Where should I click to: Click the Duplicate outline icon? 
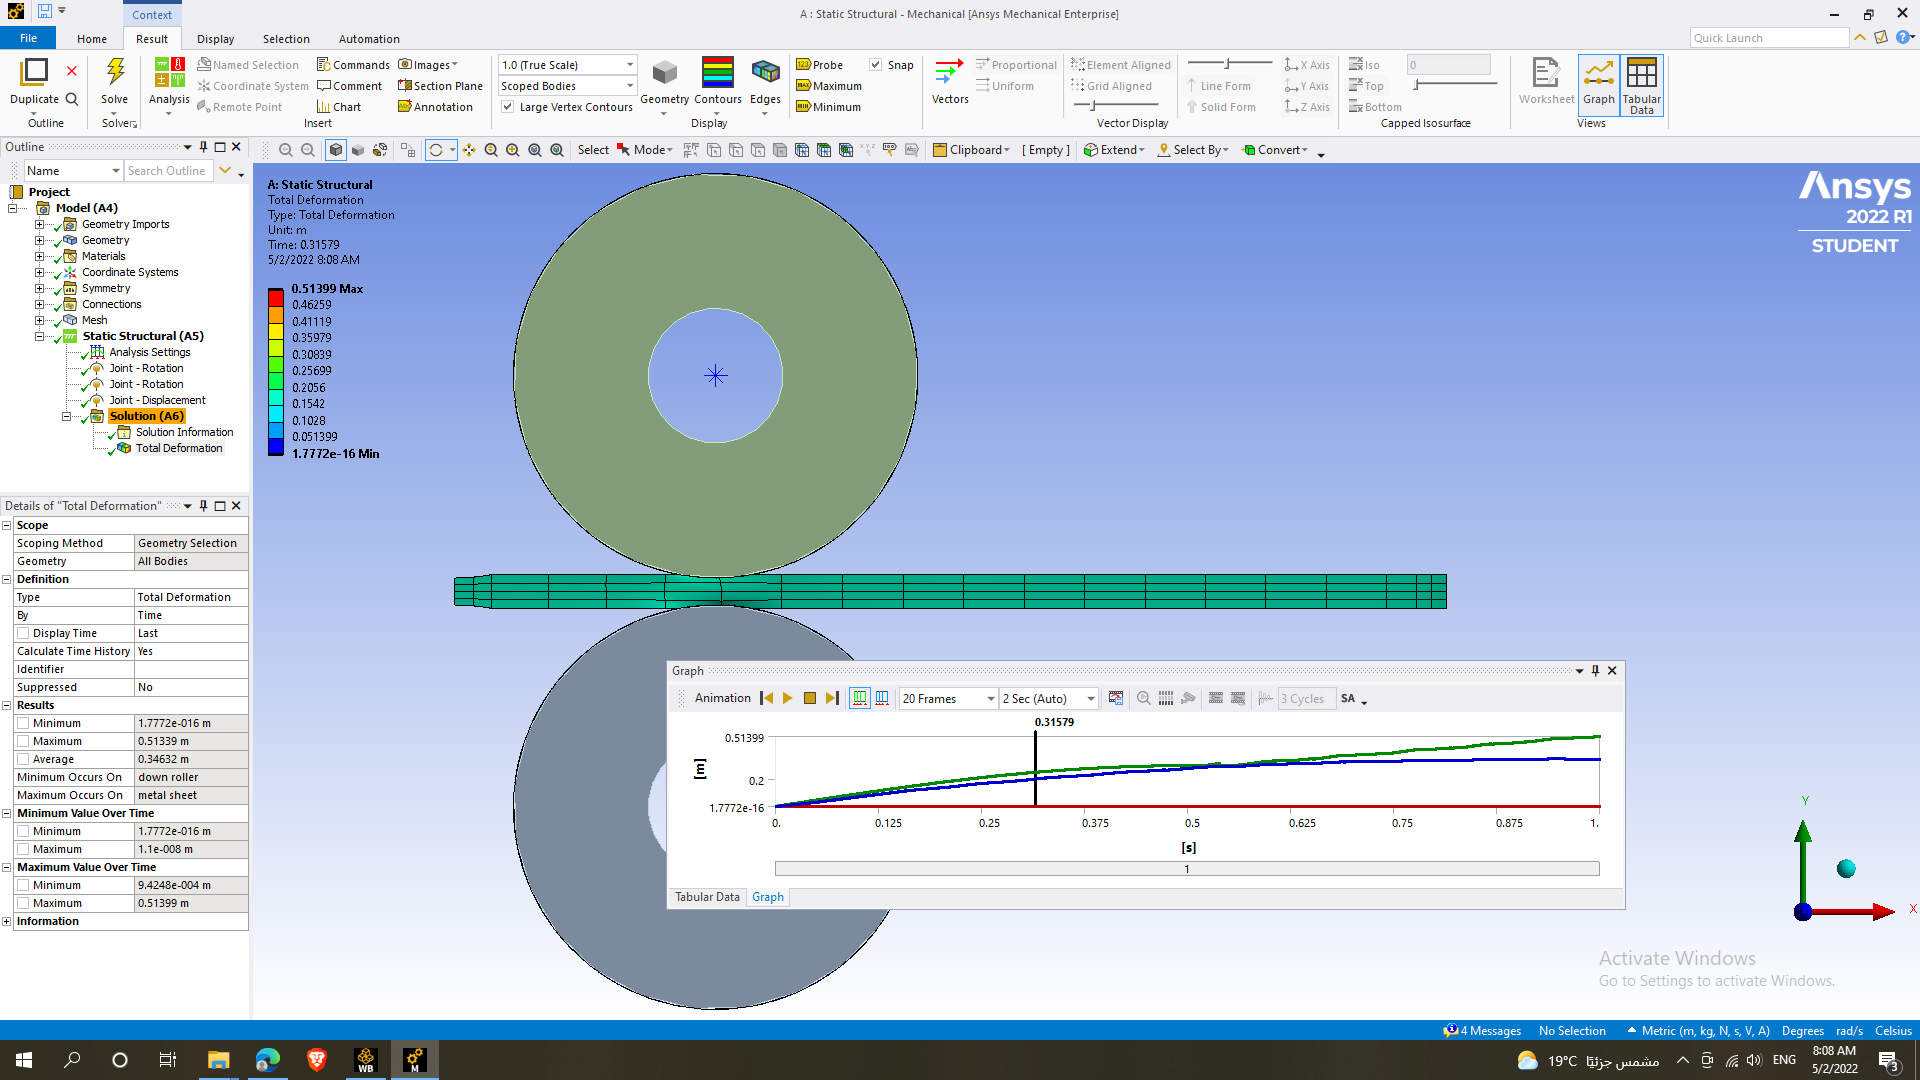[34, 72]
